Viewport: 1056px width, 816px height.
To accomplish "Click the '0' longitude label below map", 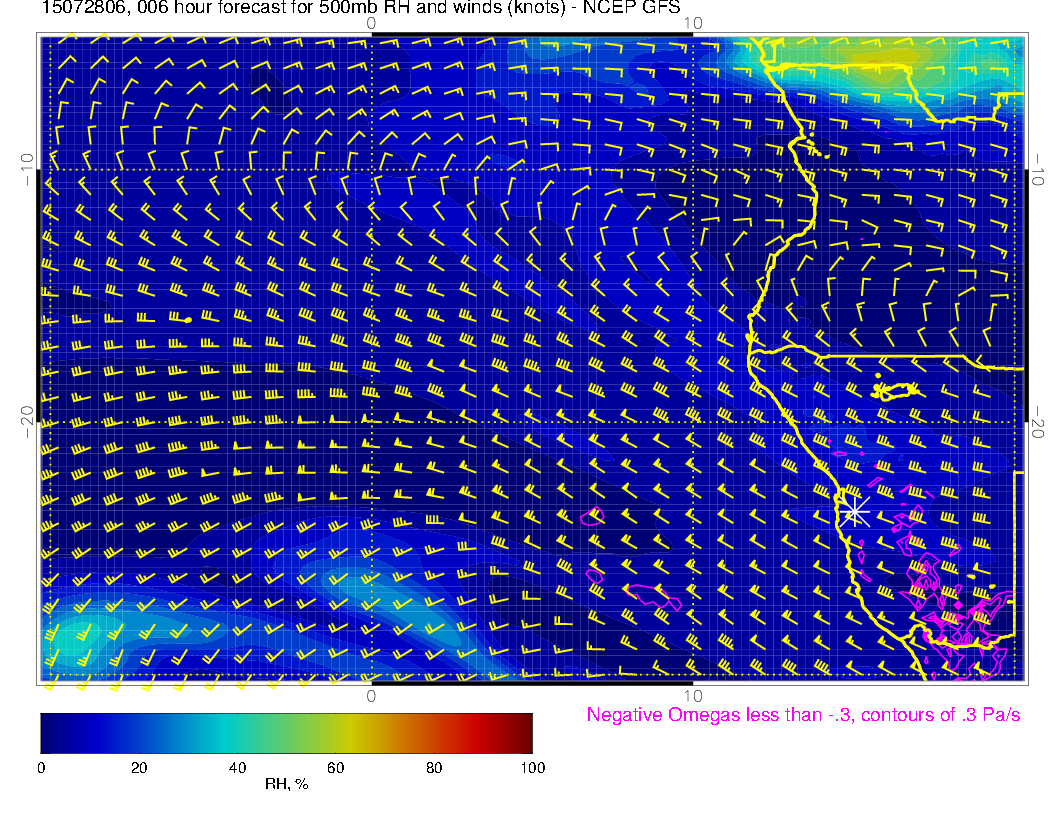I will point(371,696).
